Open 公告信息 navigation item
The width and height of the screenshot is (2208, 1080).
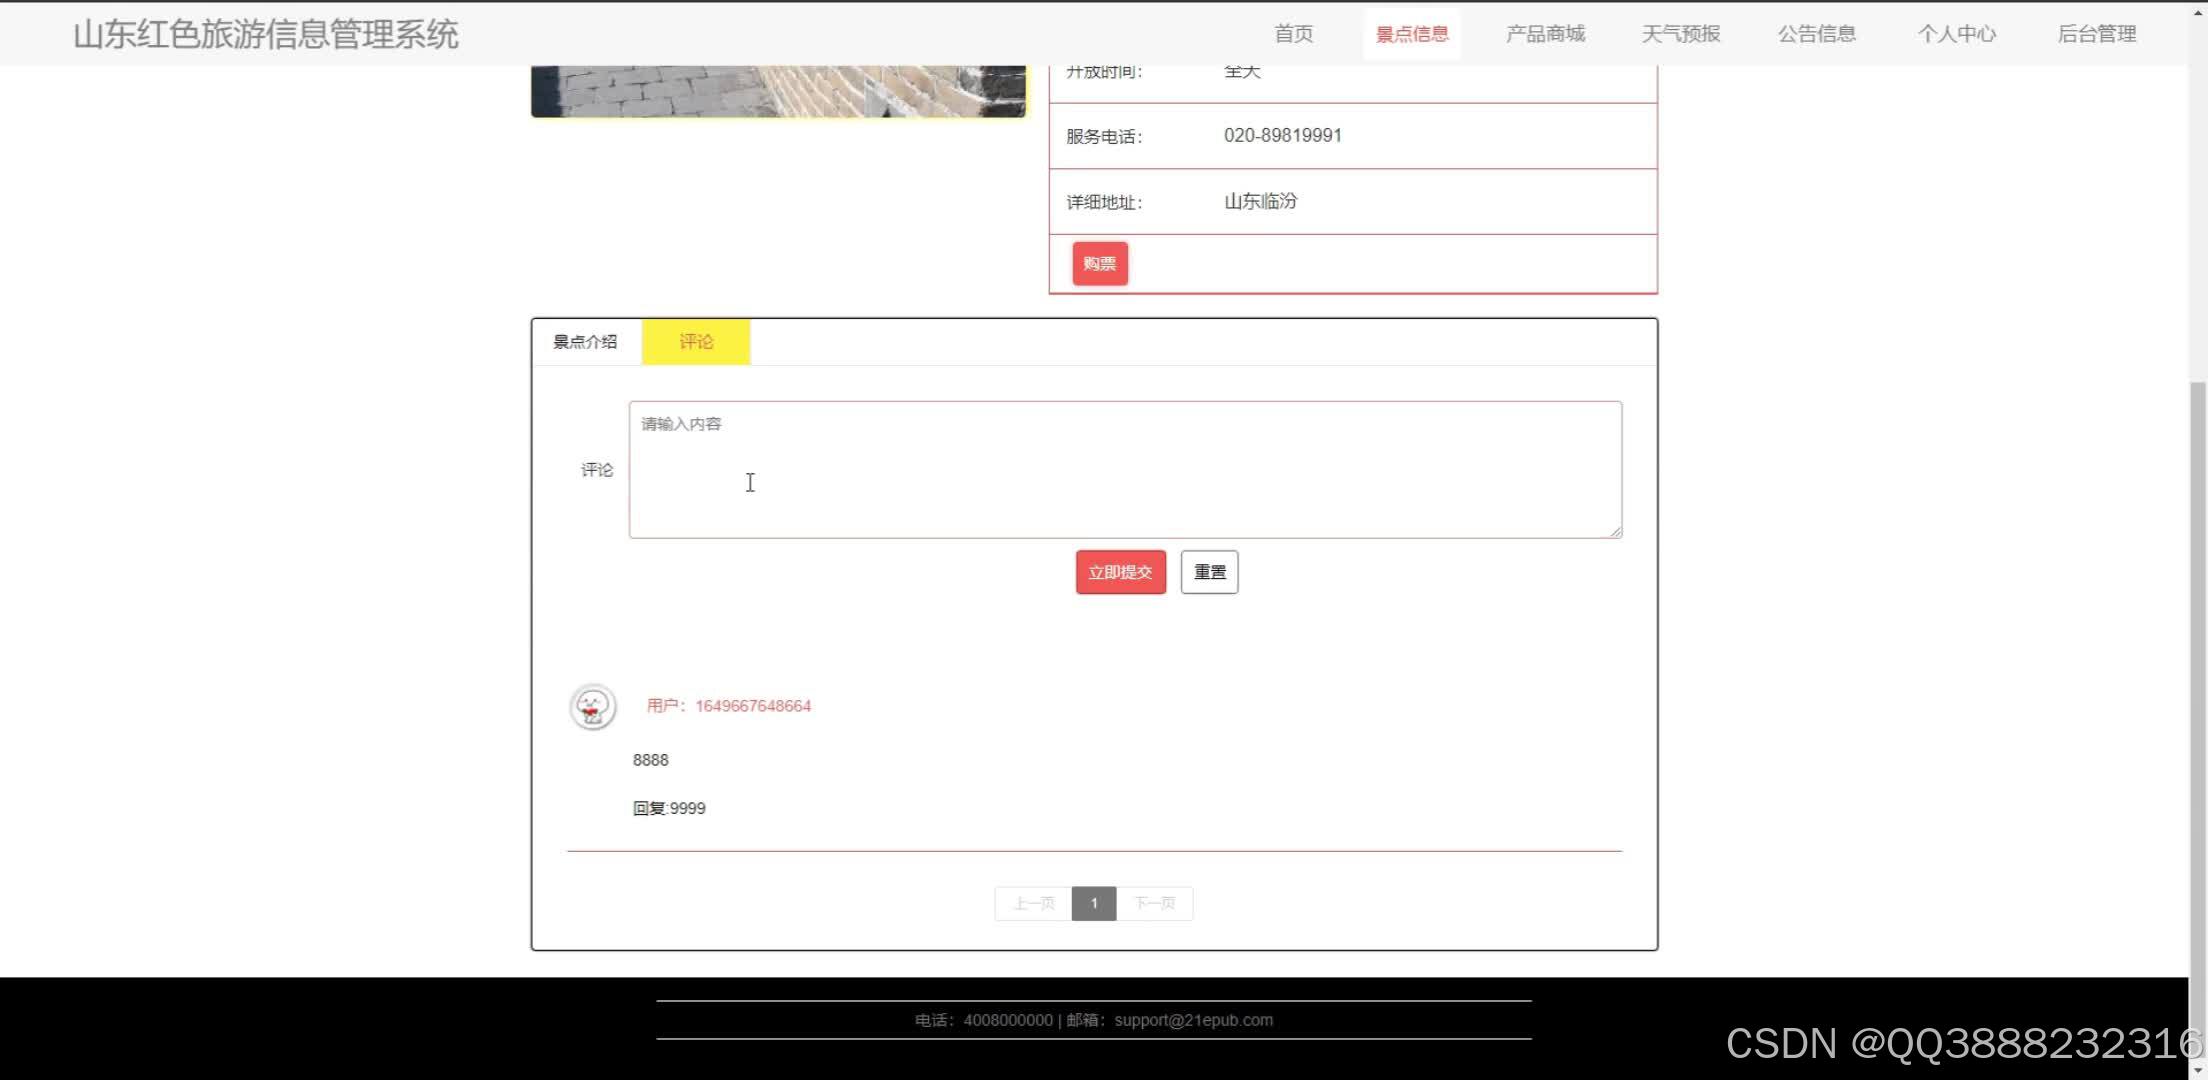pos(1816,34)
